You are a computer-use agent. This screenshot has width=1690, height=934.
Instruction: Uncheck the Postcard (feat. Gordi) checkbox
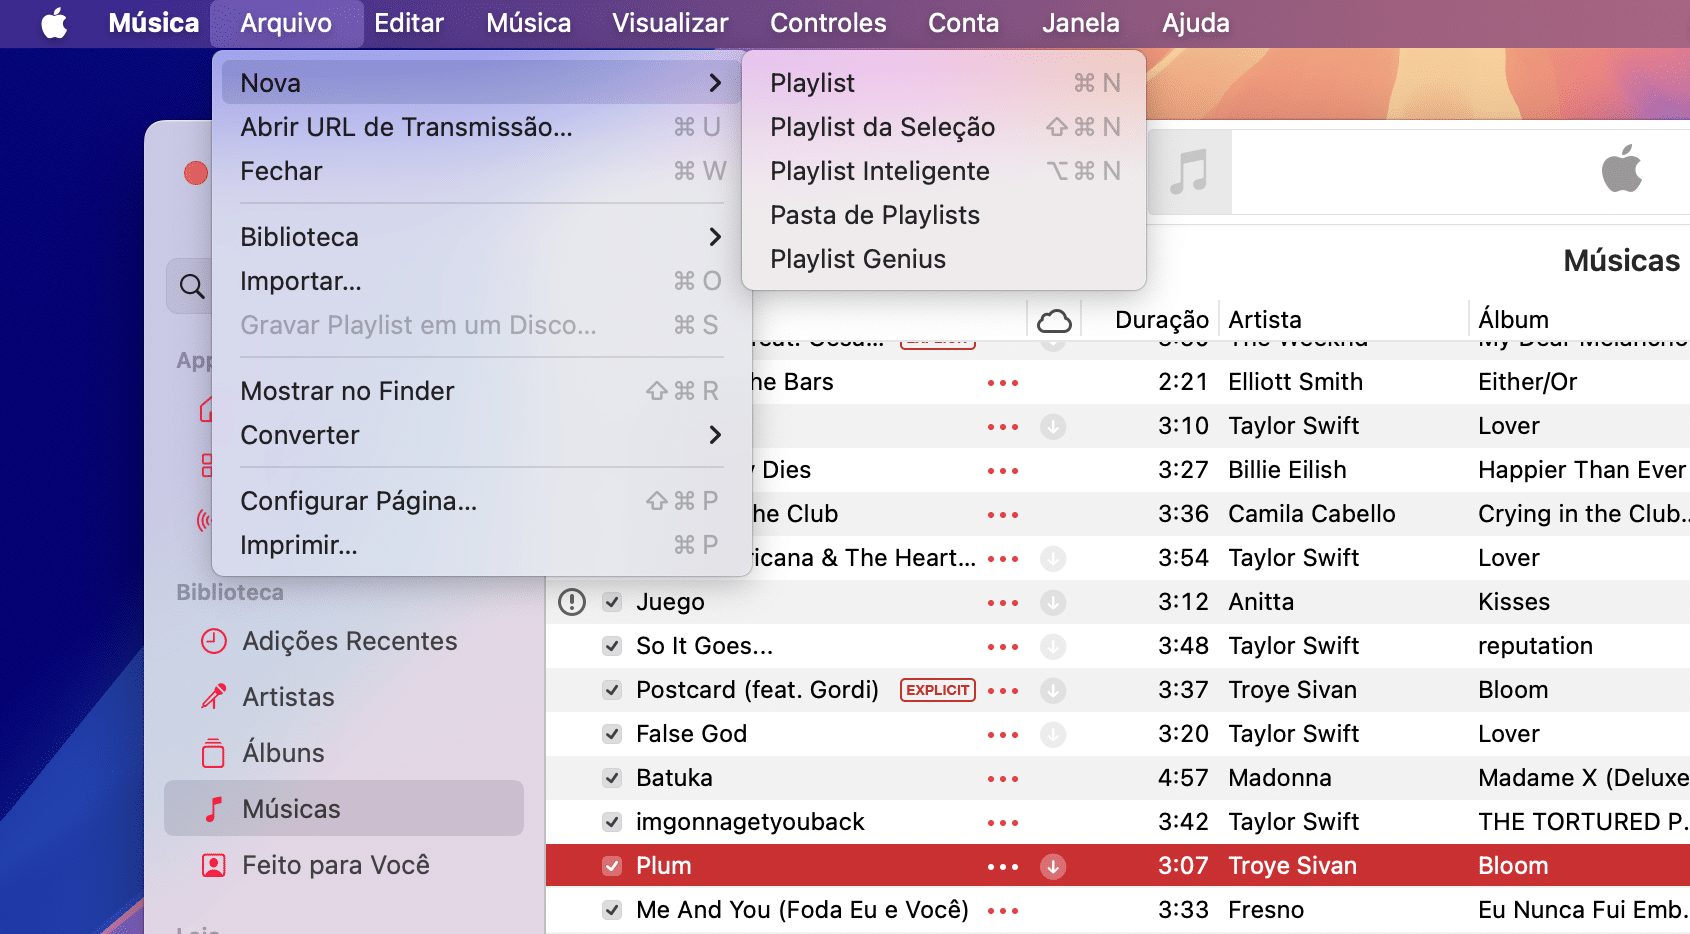(612, 690)
